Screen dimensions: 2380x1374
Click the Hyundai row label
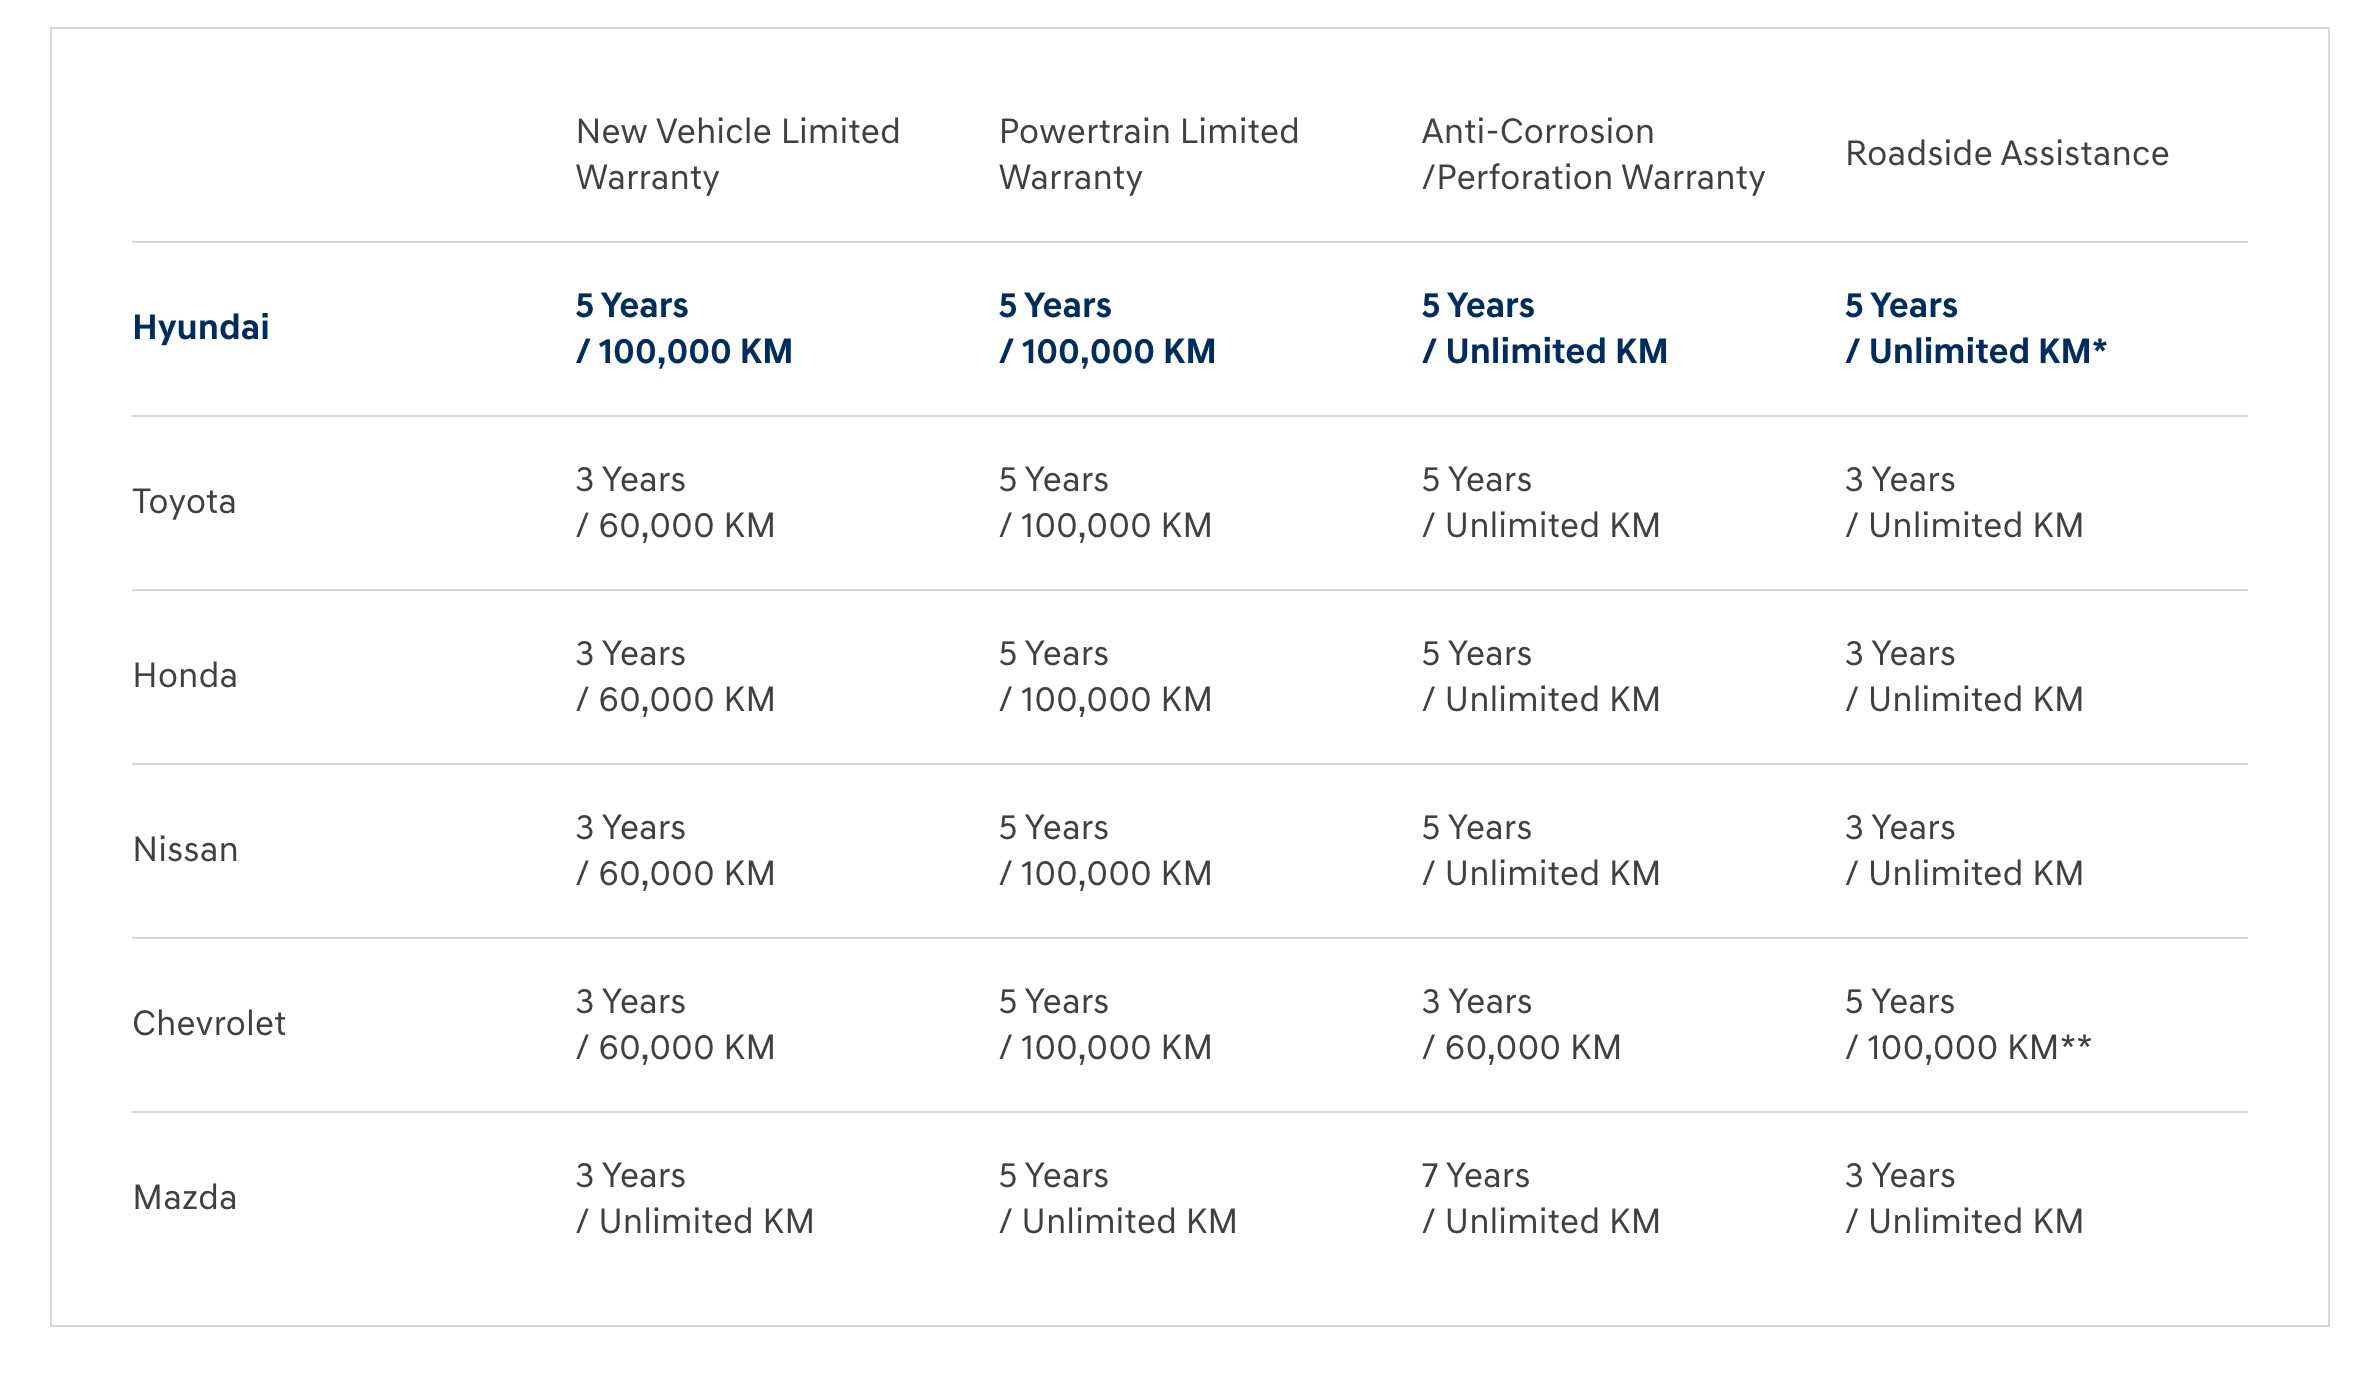click(201, 328)
